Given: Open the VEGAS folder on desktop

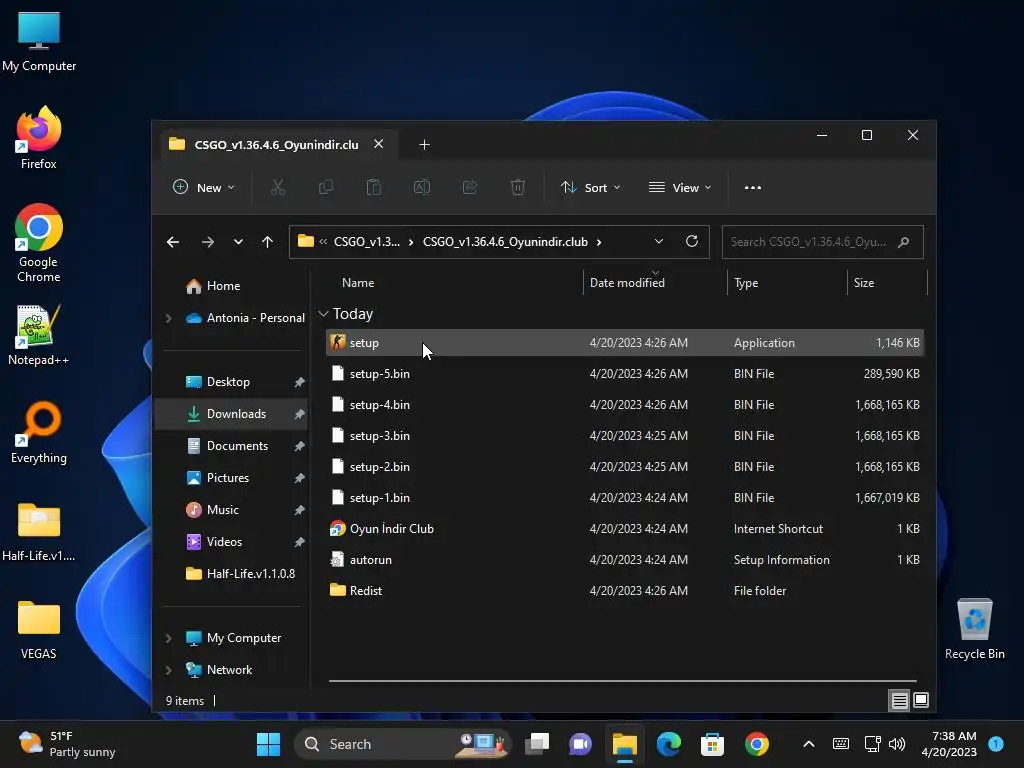Looking at the screenshot, I should (39, 630).
